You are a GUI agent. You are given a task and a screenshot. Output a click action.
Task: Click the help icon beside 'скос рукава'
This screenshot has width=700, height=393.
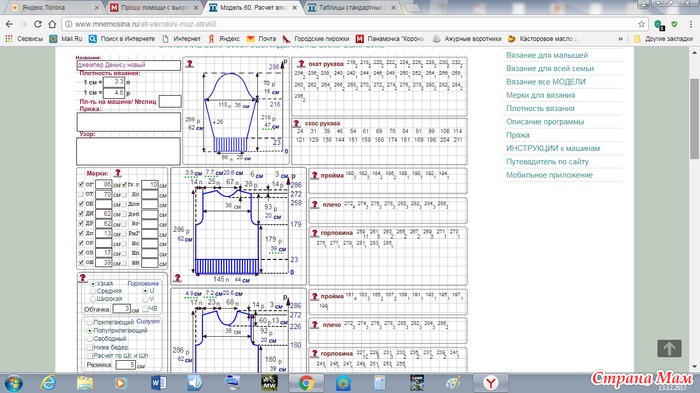click(x=296, y=123)
